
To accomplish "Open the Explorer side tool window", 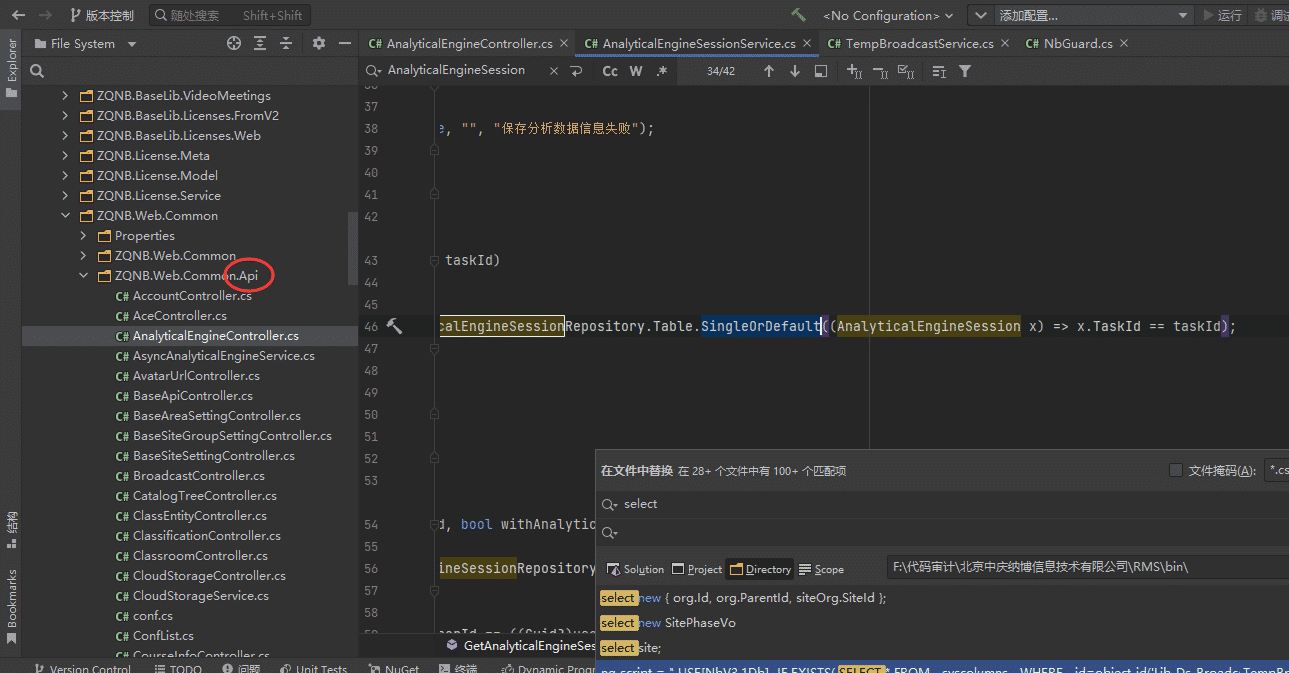I will [11, 68].
